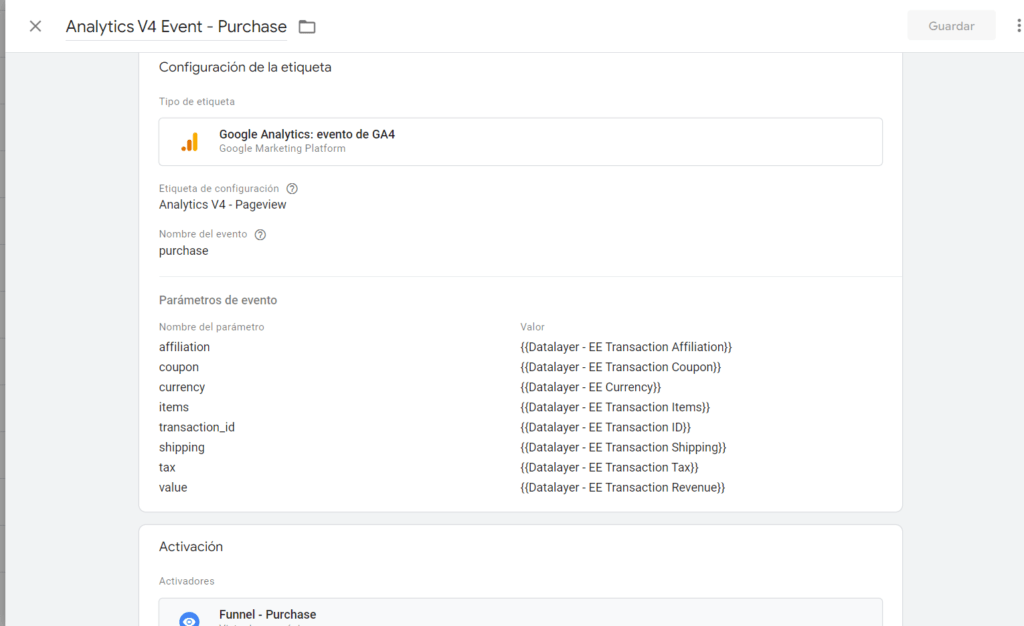Click the EE Transaction Coupon variable value

tap(620, 368)
